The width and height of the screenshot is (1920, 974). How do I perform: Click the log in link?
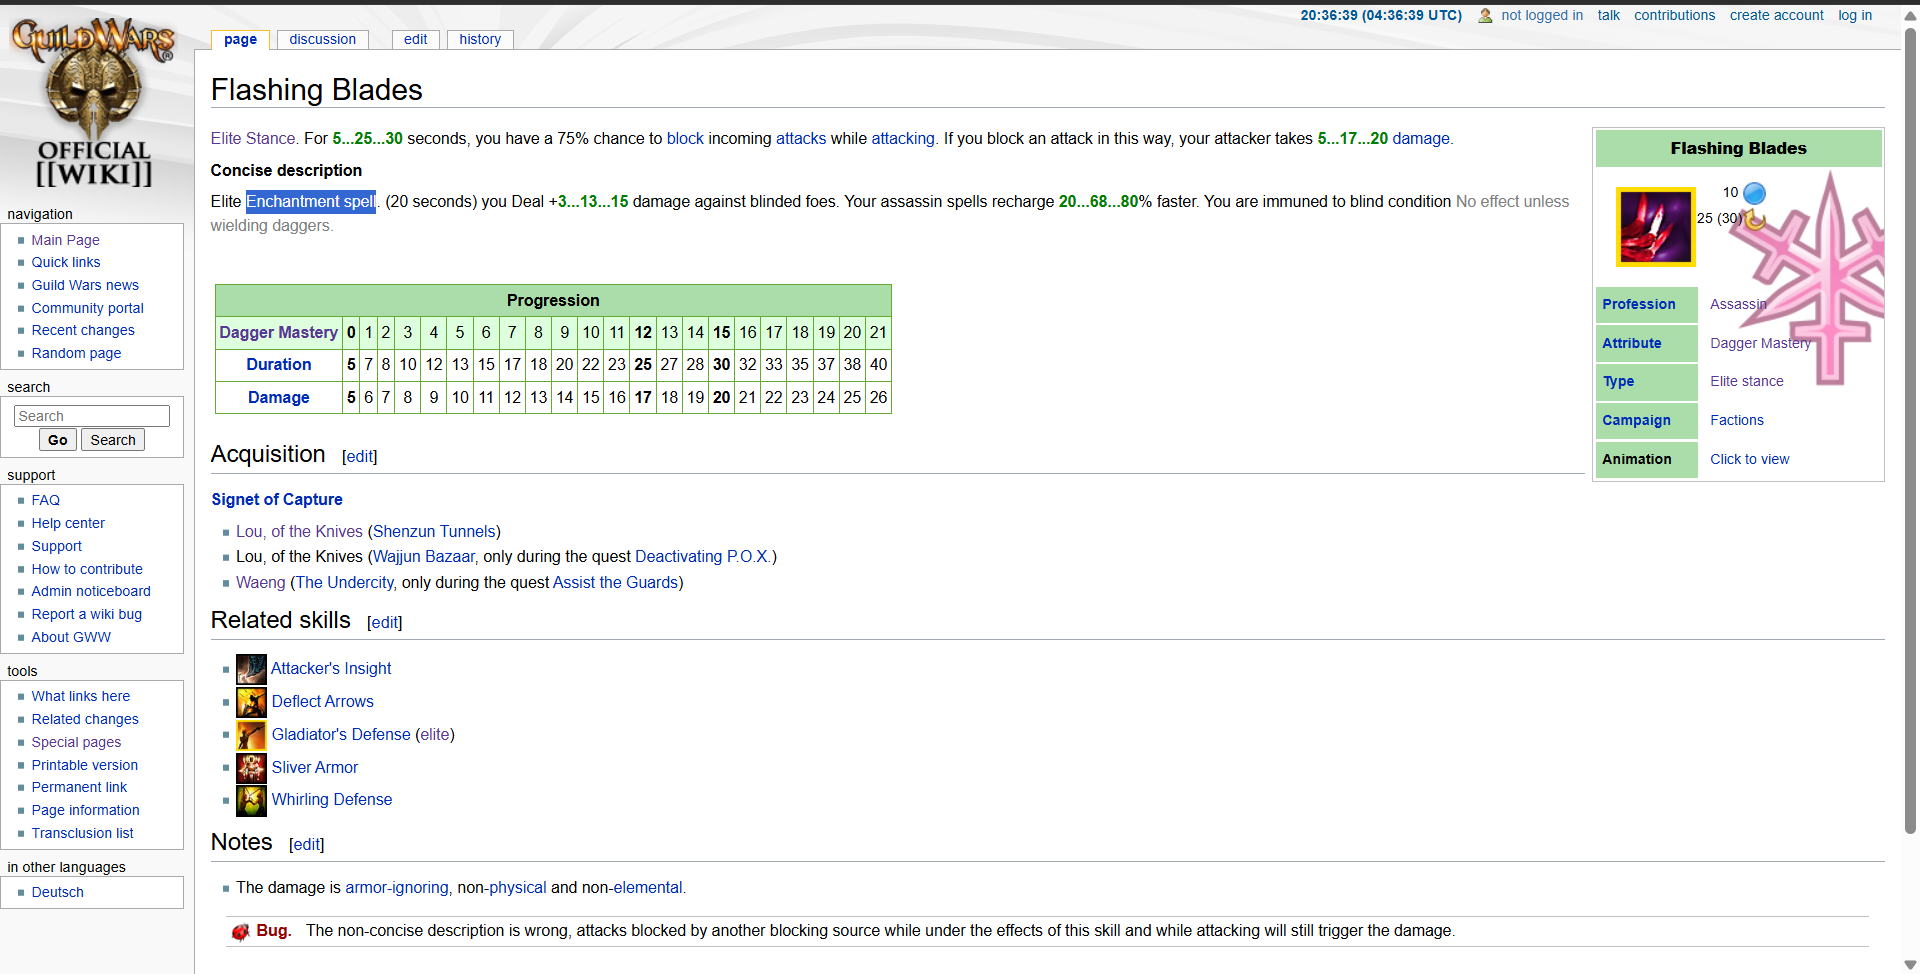pyautogui.click(x=1855, y=15)
